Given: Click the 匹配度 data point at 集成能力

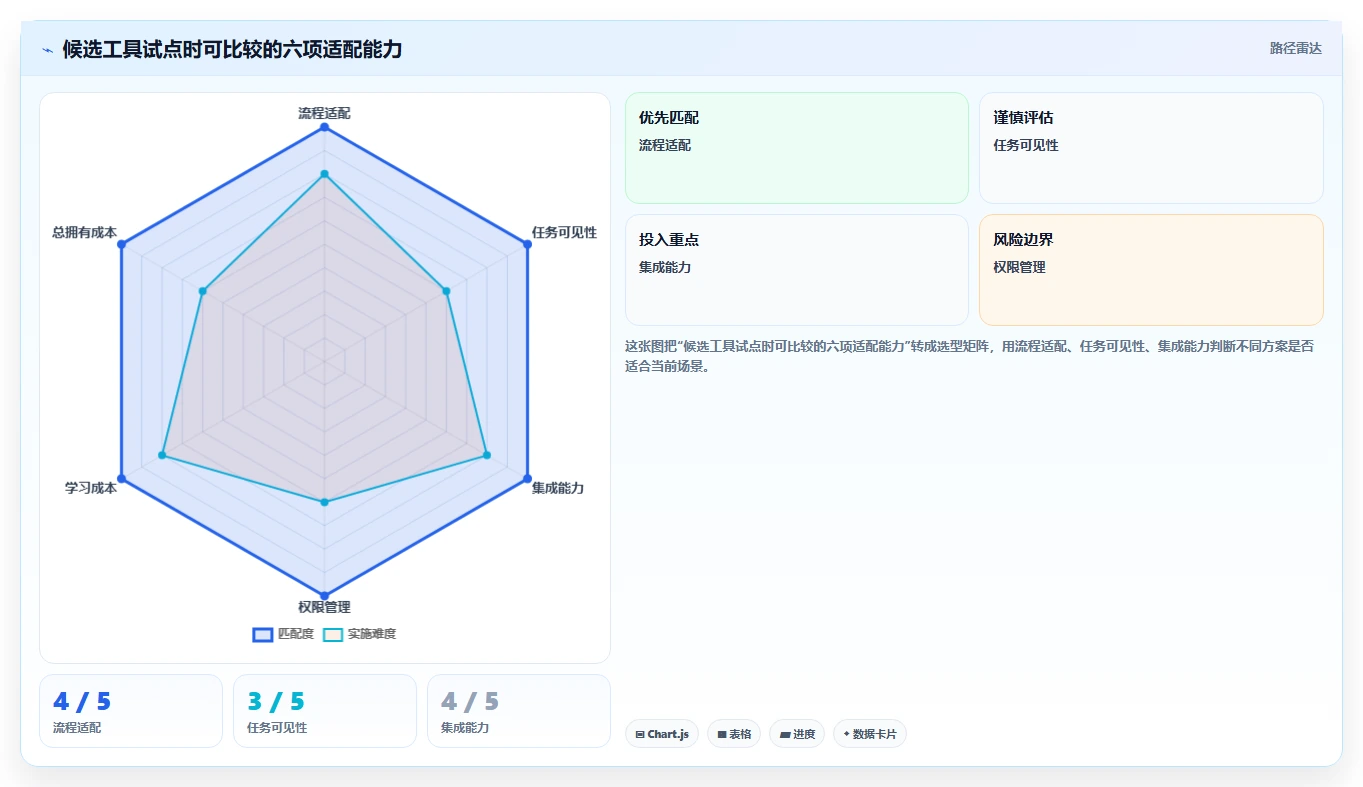Looking at the screenshot, I should point(527,478).
